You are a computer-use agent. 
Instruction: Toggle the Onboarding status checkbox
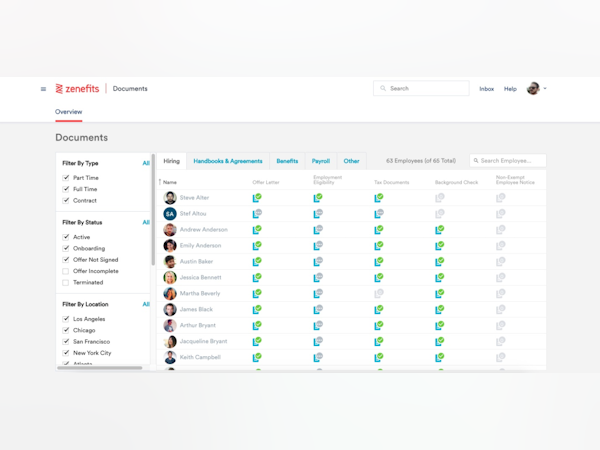(66, 248)
